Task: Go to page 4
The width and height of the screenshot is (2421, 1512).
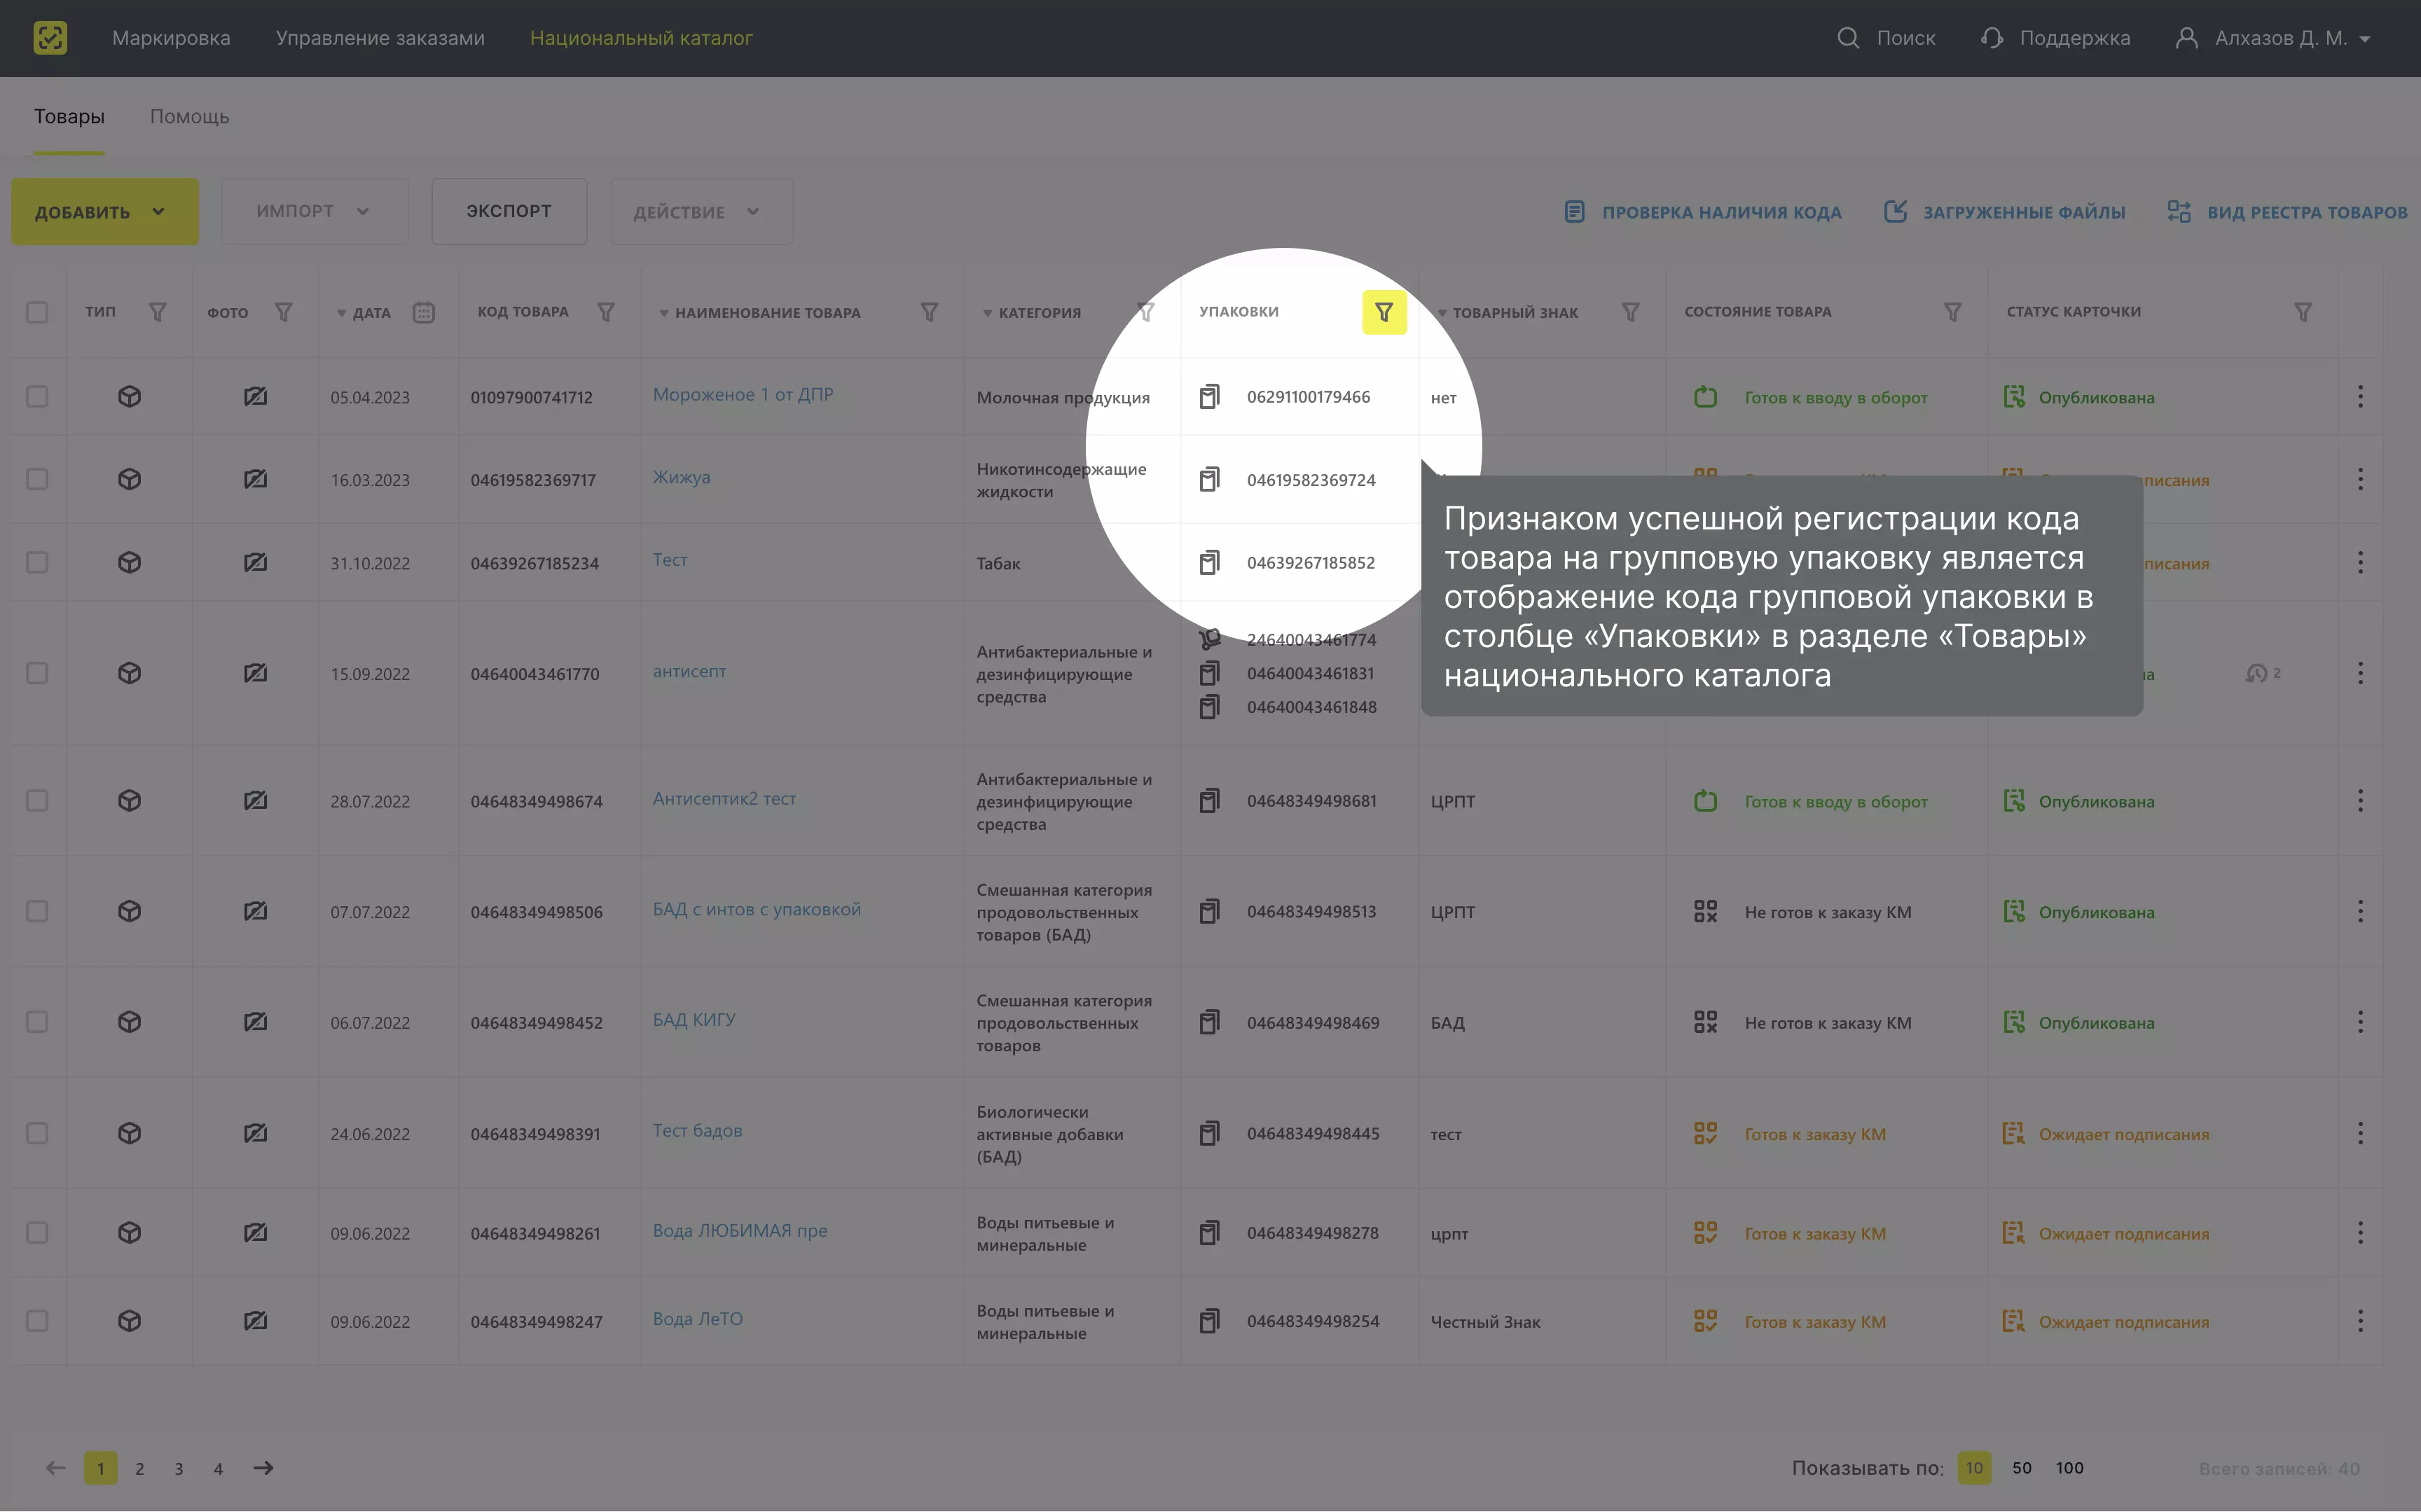Action: (x=218, y=1469)
